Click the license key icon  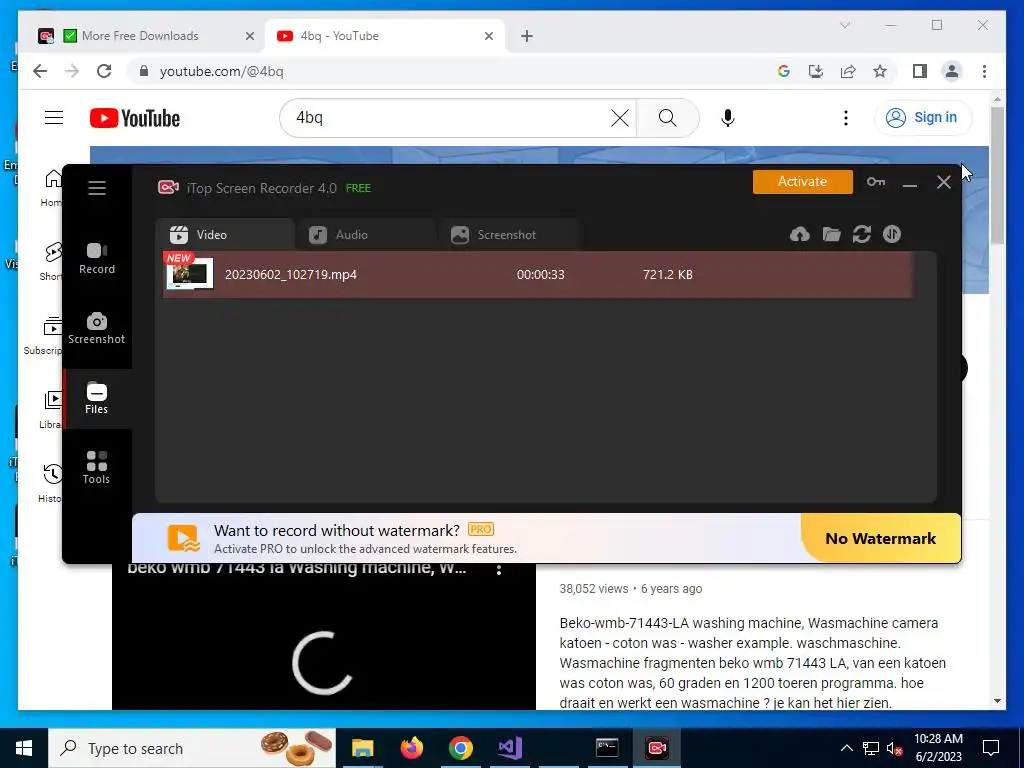(x=876, y=182)
